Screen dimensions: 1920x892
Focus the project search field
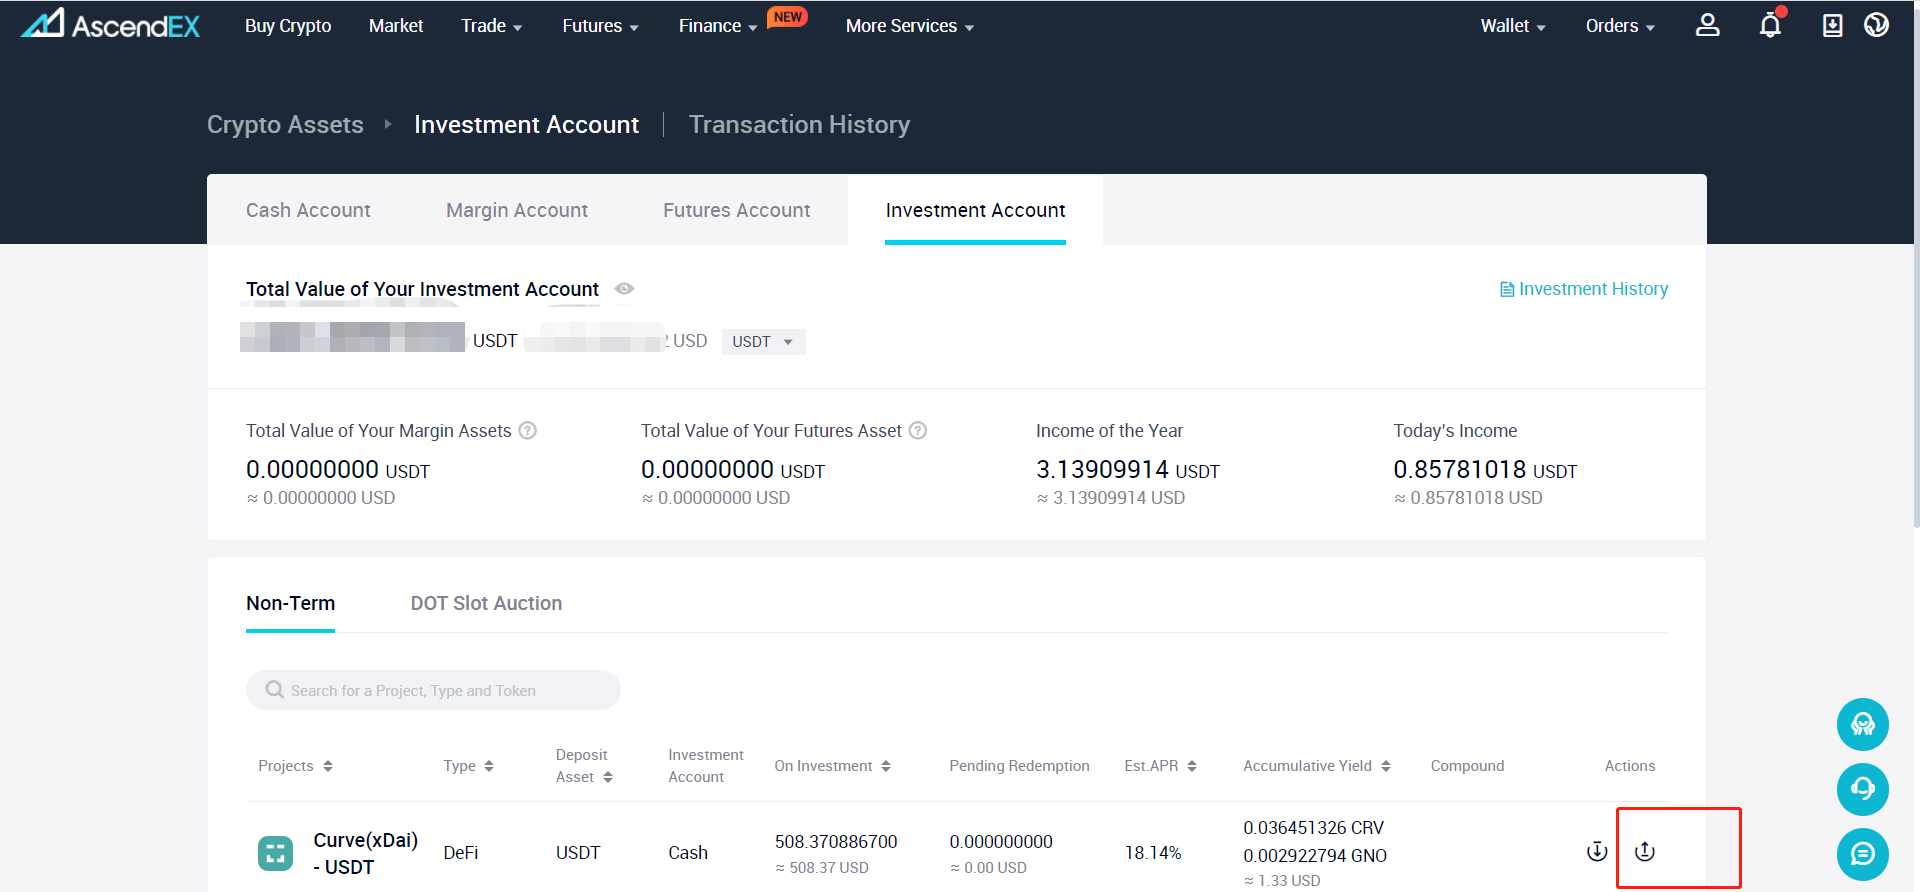pos(433,690)
